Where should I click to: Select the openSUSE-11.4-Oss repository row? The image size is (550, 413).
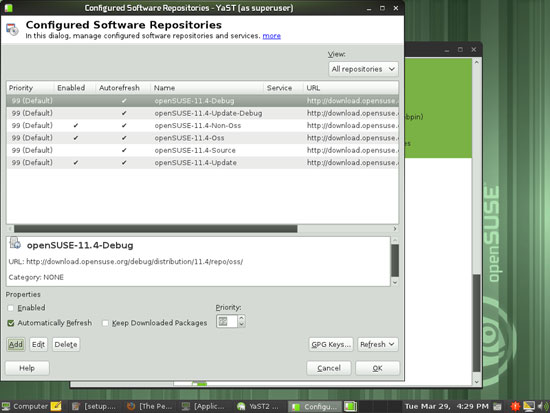tap(202, 138)
